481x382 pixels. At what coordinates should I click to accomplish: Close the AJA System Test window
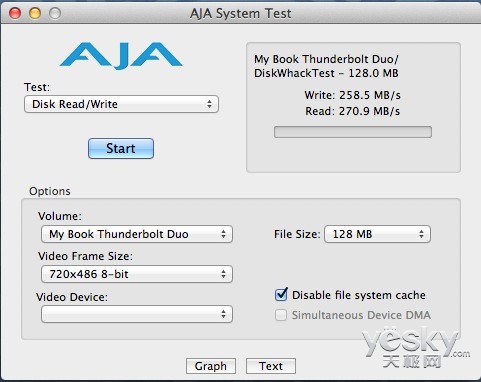[x=15, y=13]
